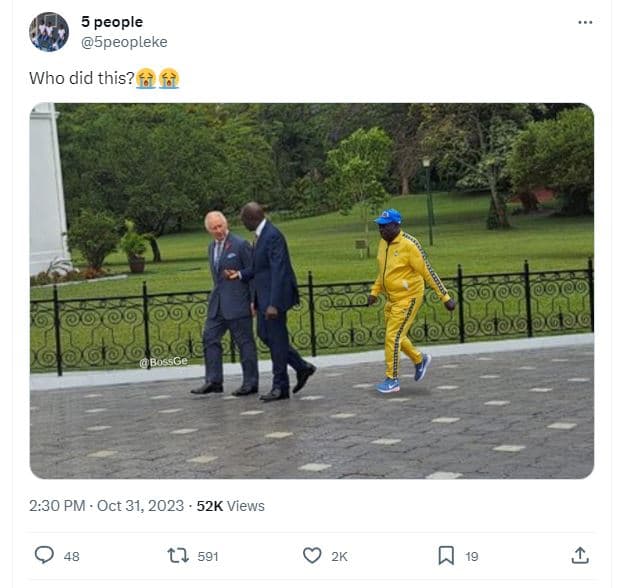Click the display name "5 people"
The width and height of the screenshot is (622, 588).
(112, 22)
